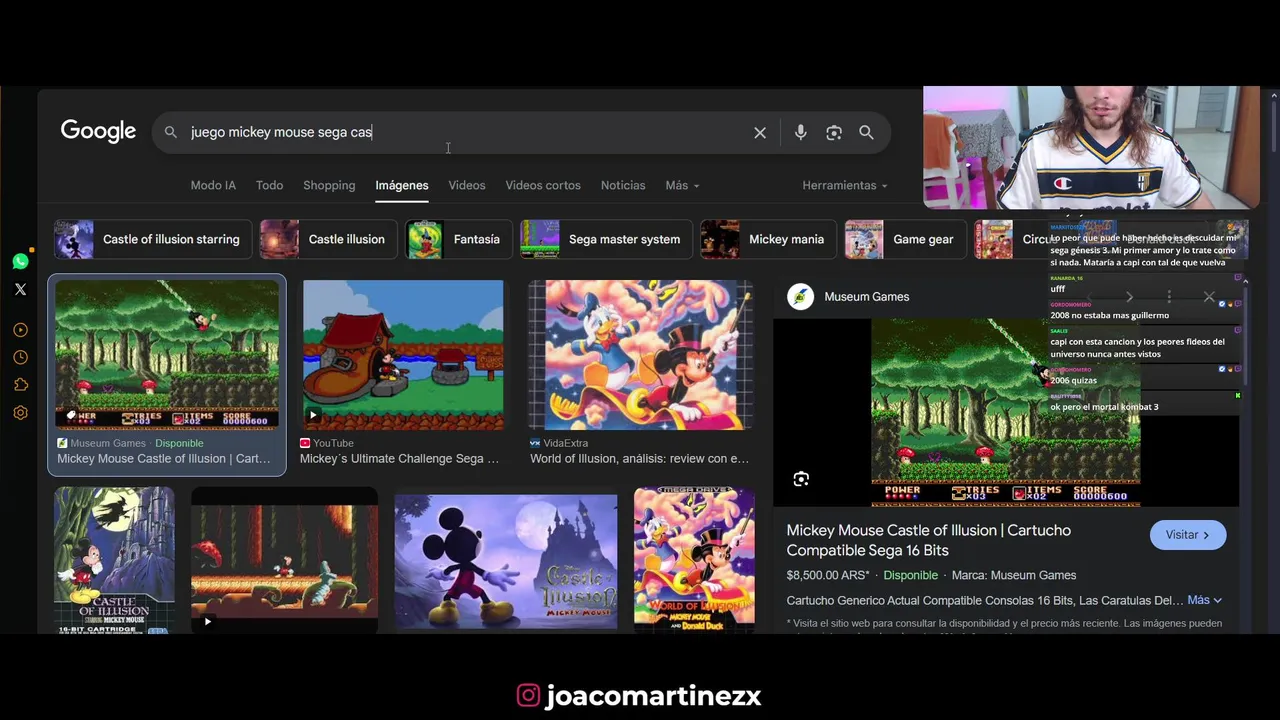Click the large preview image in the side panel
The height and width of the screenshot is (720, 1280).
click(x=1005, y=412)
